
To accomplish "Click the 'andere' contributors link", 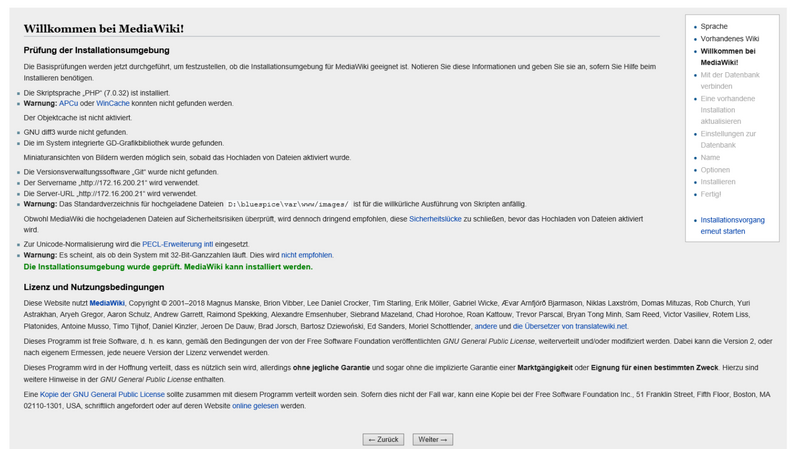I will click(485, 326).
